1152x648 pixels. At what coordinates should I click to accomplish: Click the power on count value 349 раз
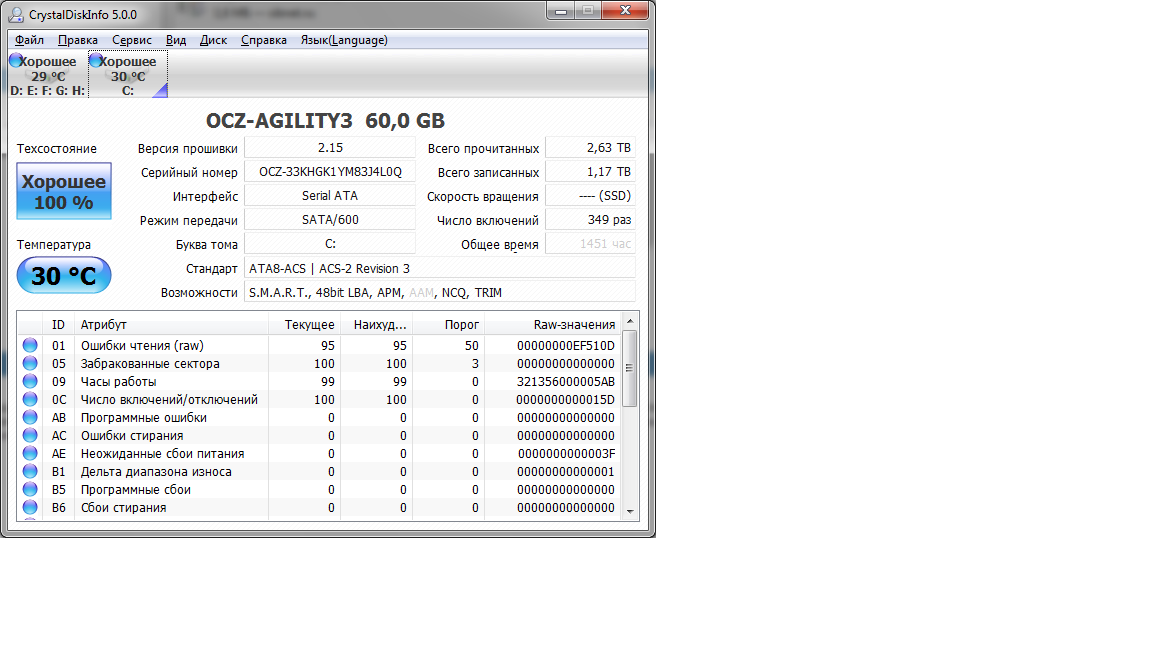pyautogui.click(x=591, y=220)
